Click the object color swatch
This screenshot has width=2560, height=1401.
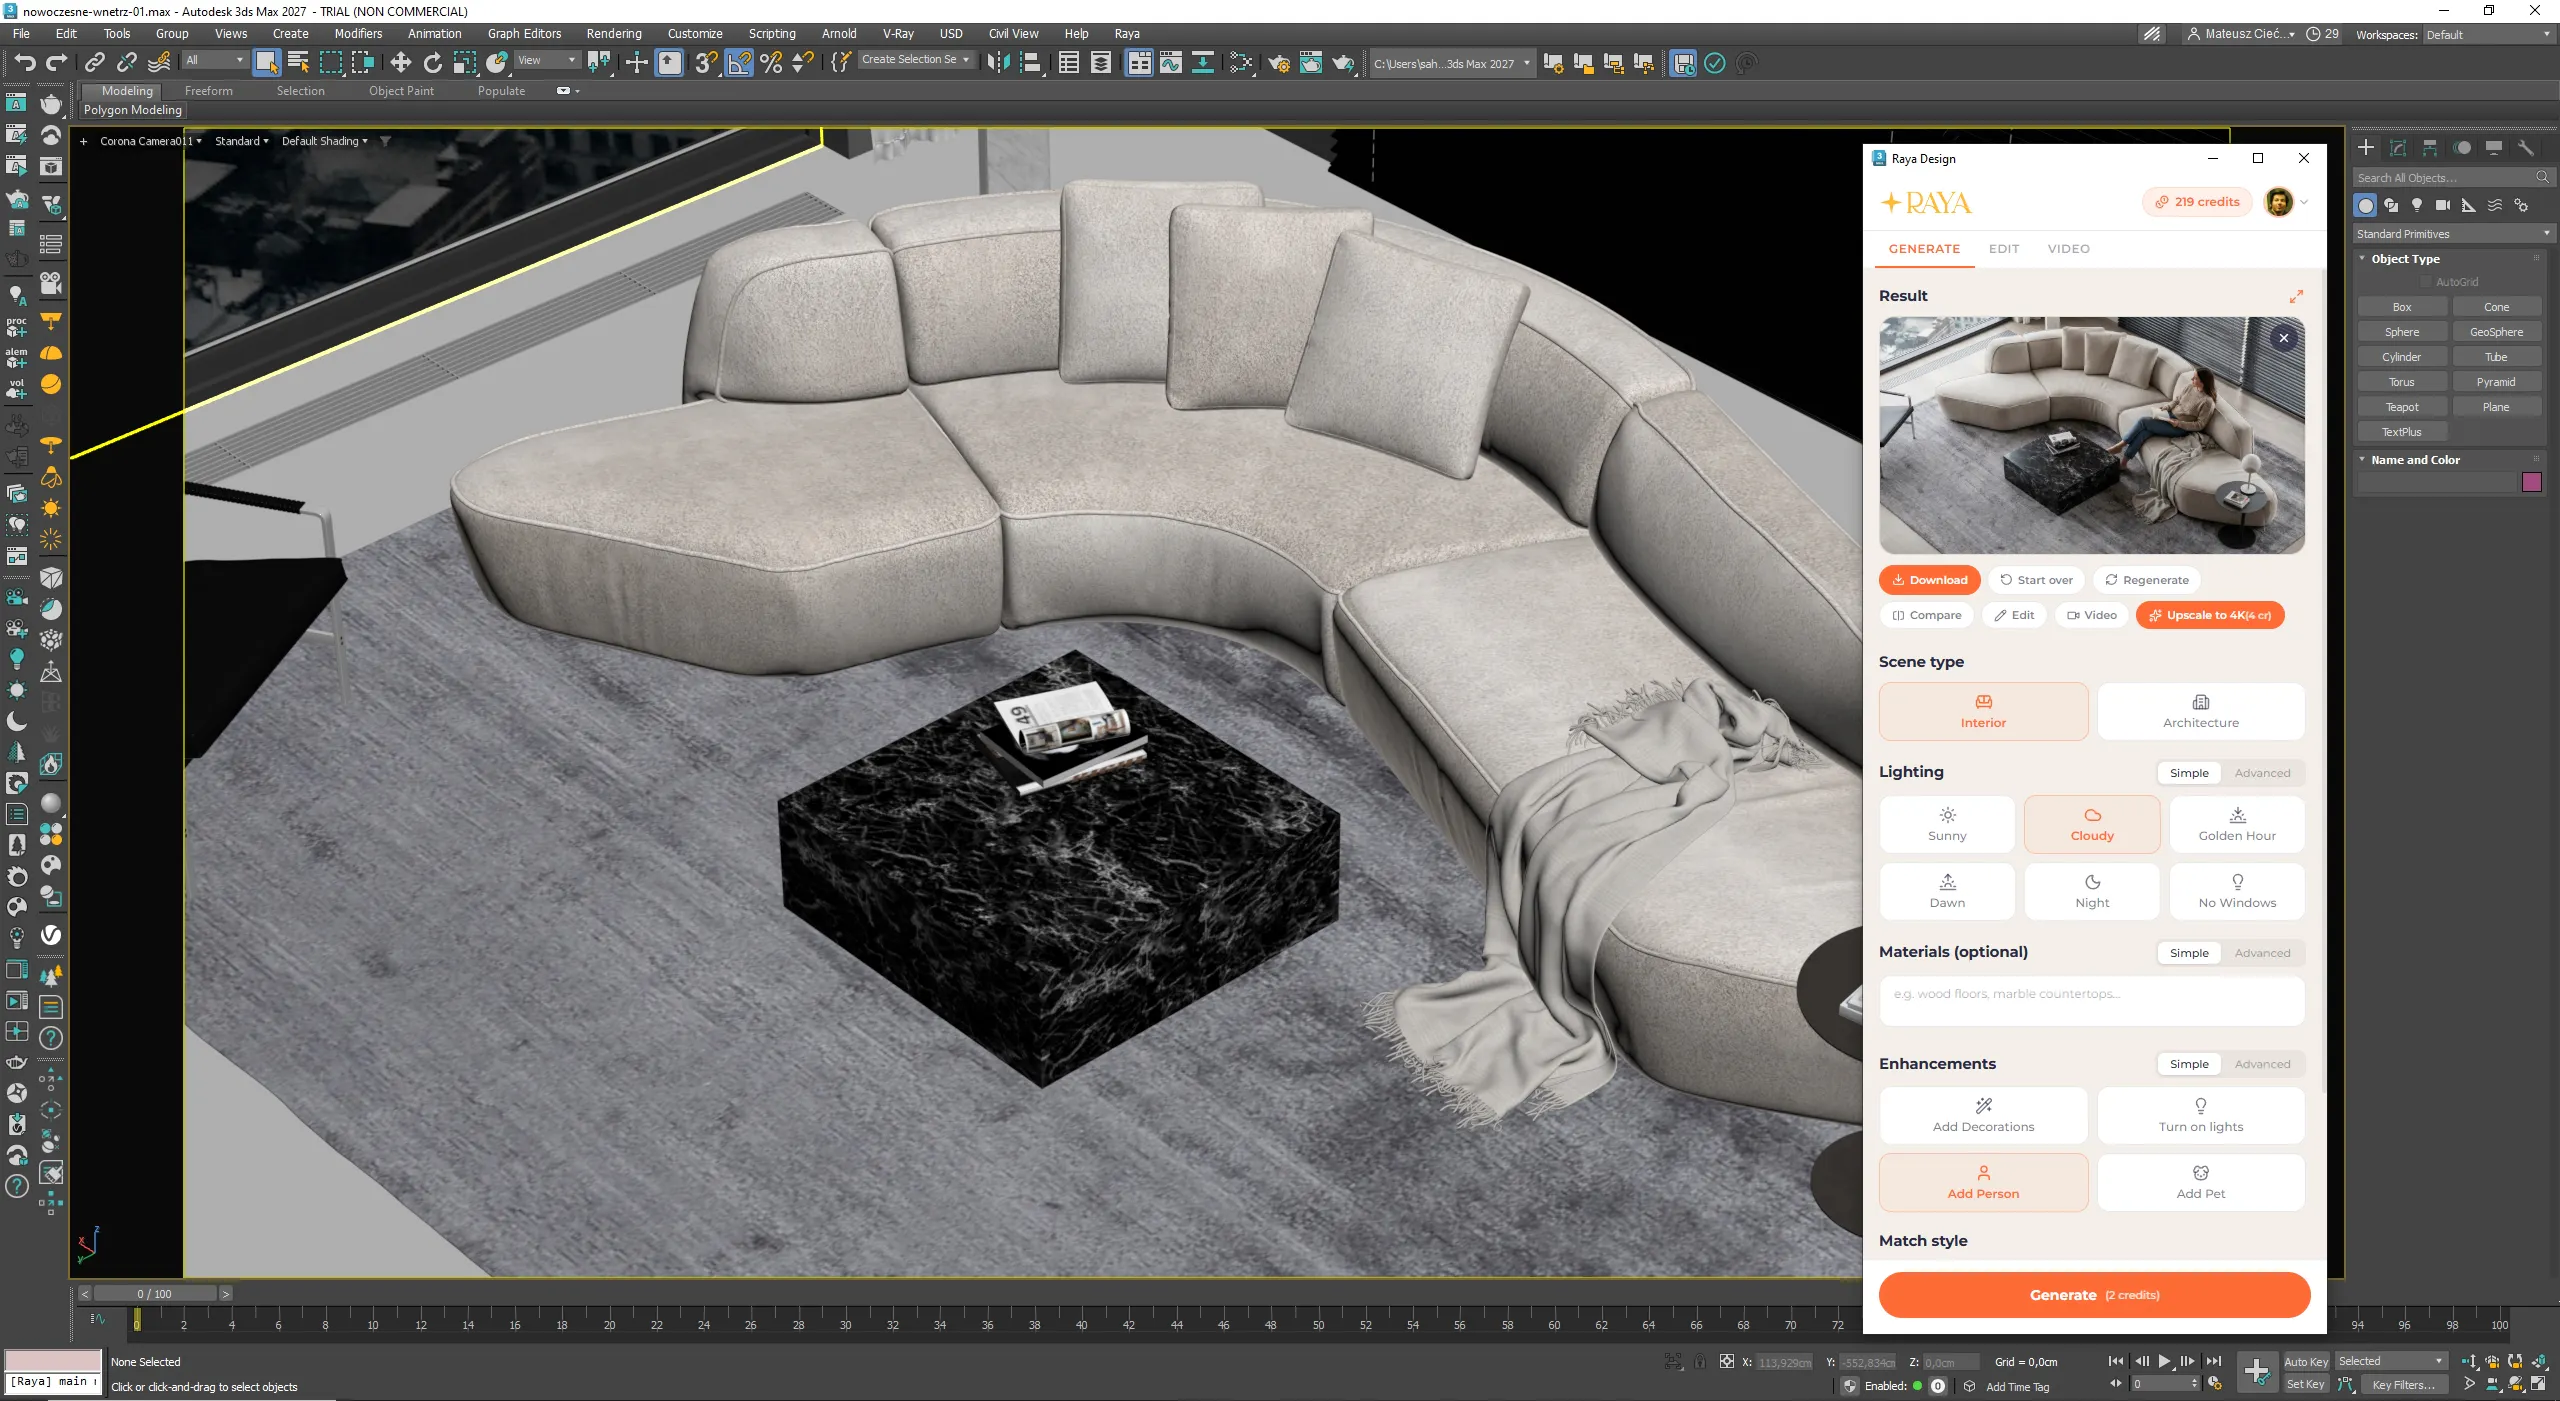(x=2532, y=482)
